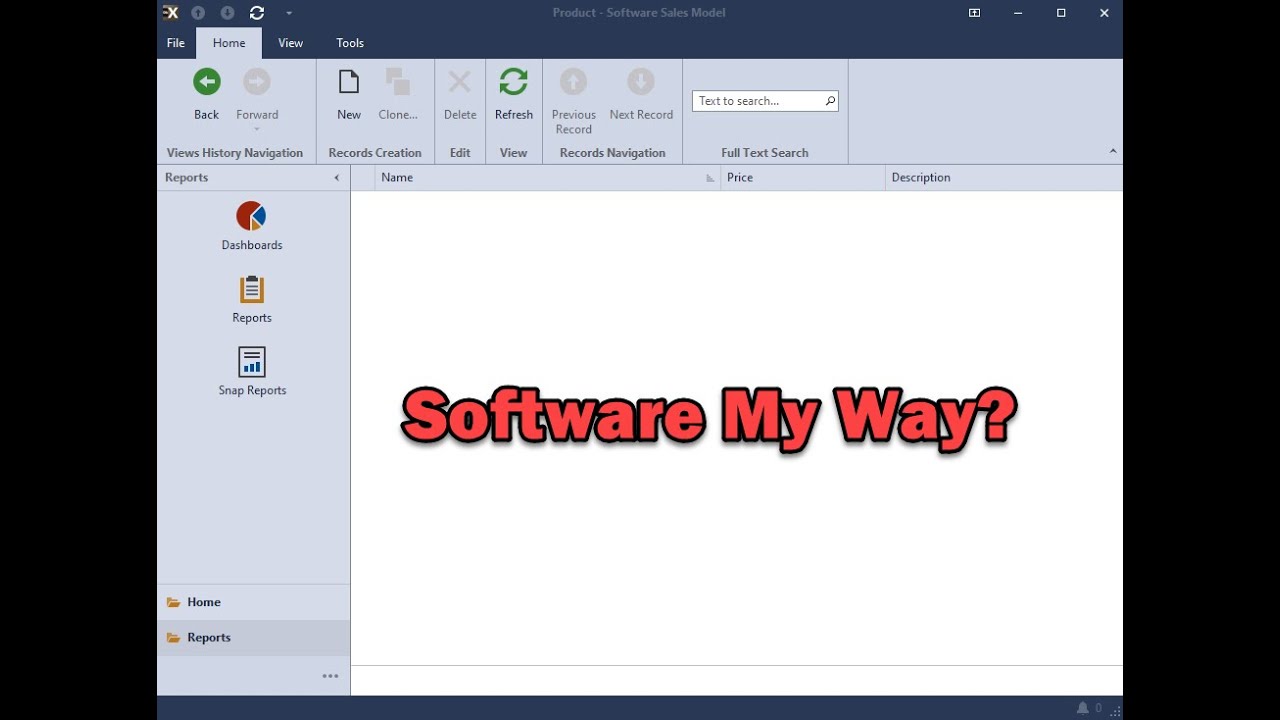This screenshot has height=720, width=1280.
Task: Open Reports with the clipboard icon
Action: [x=252, y=299]
